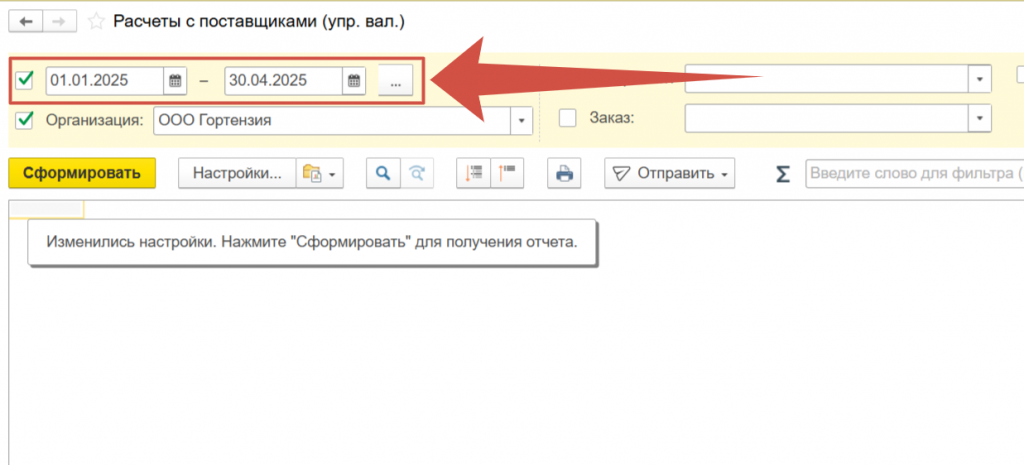
Task: Enable the Заказ filter checkbox
Action: tap(568, 118)
